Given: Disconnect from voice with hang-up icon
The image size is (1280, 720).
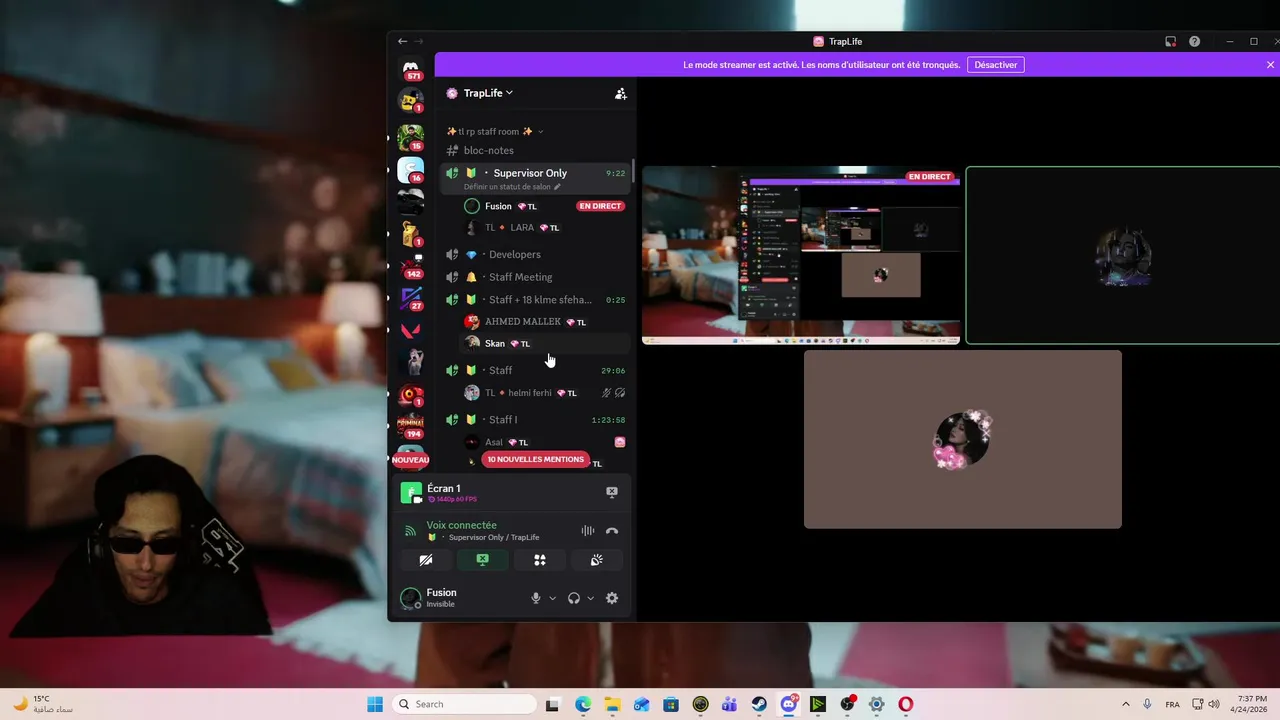Looking at the screenshot, I should tap(612, 531).
